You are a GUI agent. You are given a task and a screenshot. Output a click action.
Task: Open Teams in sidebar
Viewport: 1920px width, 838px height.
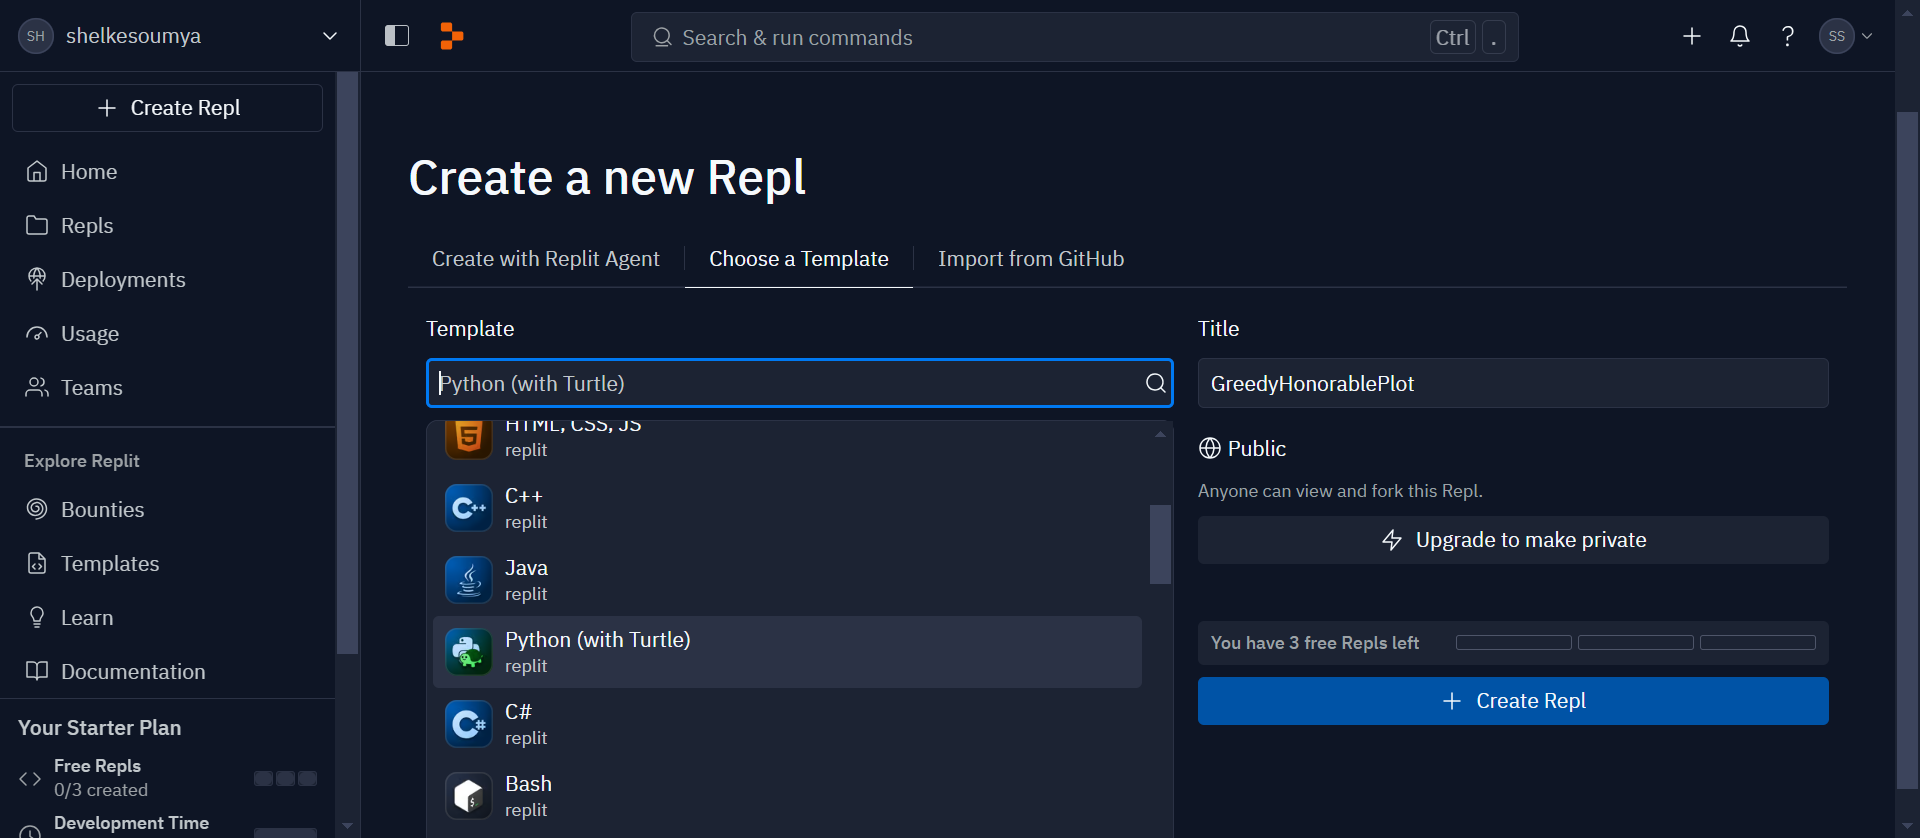(x=168, y=388)
